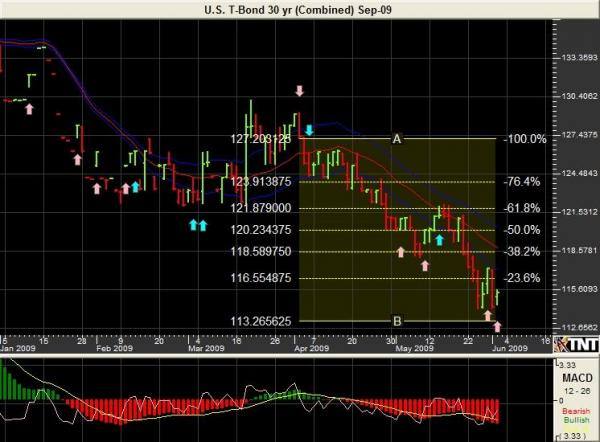
Task: Click the pink down arrow above price peak
Action: [299, 92]
